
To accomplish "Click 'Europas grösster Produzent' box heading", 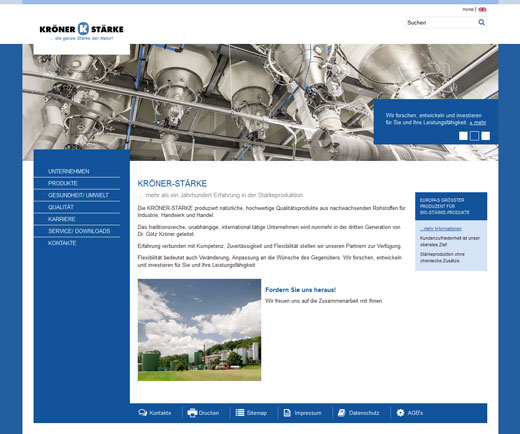I will pyautogui.click(x=445, y=206).
